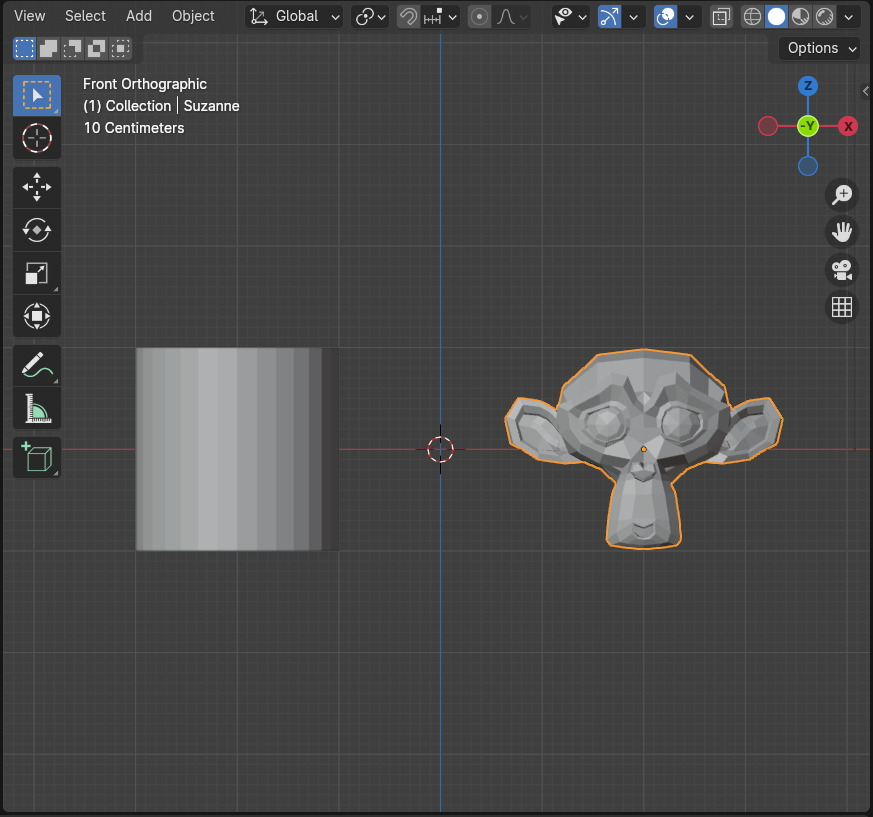Open proportional editing falloff dropdown
This screenshot has width=873, height=817.
tap(511, 17)
